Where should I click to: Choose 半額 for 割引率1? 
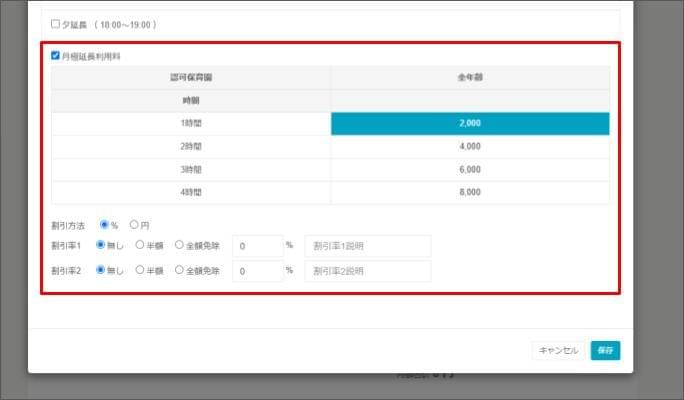coord(140,244)
